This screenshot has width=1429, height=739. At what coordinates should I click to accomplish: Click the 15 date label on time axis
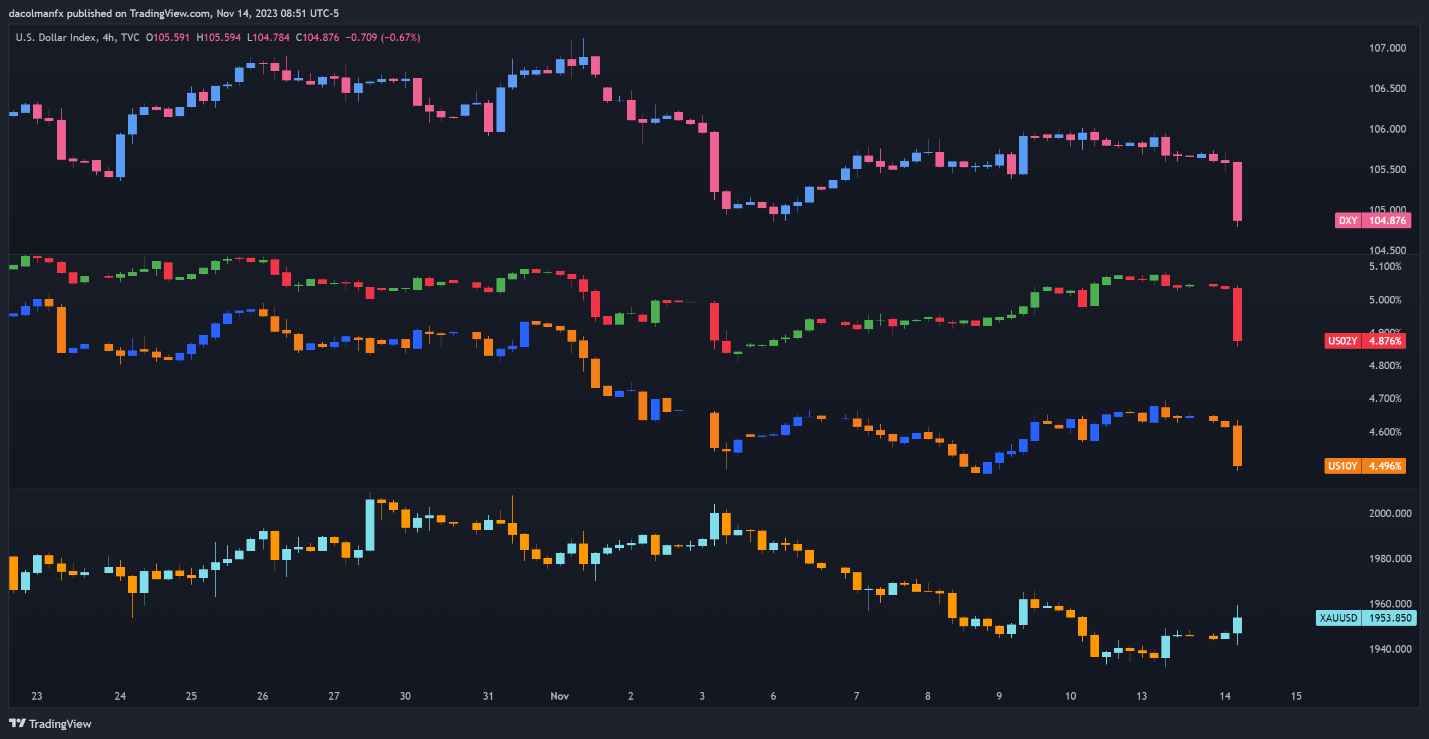tap(1296, 695)
